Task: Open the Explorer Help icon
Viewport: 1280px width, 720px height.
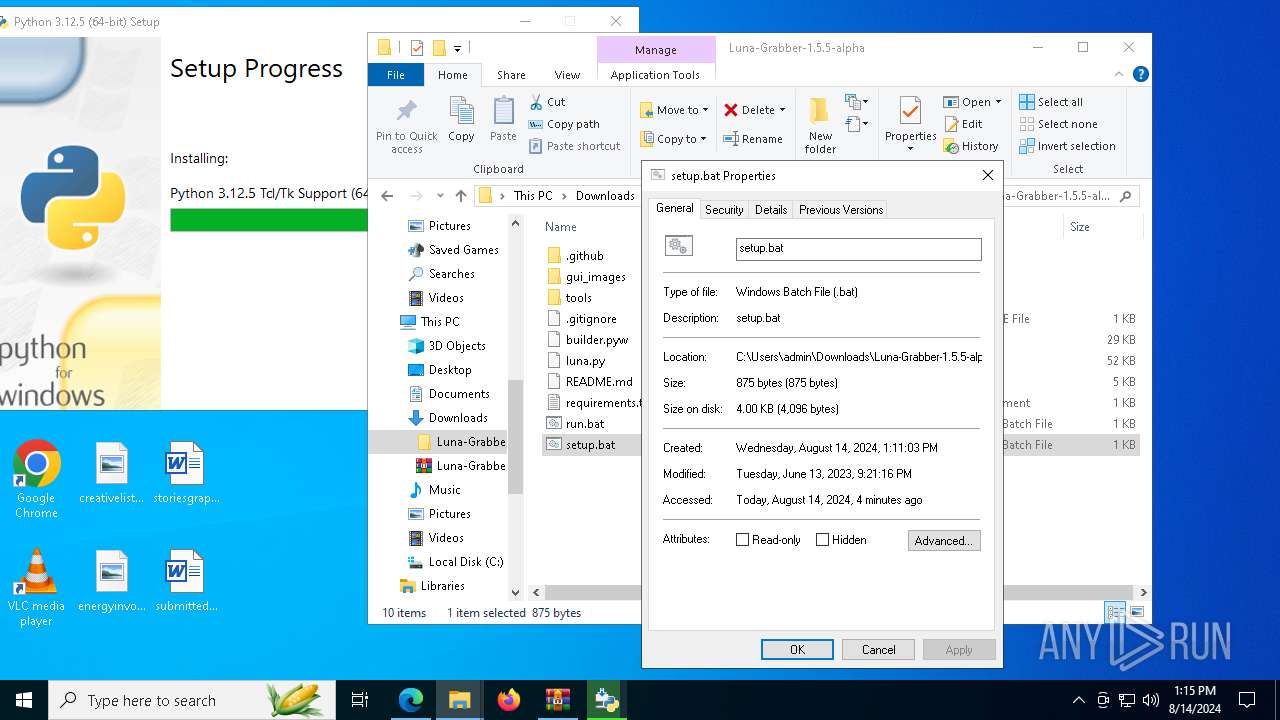Action: 1140,74
